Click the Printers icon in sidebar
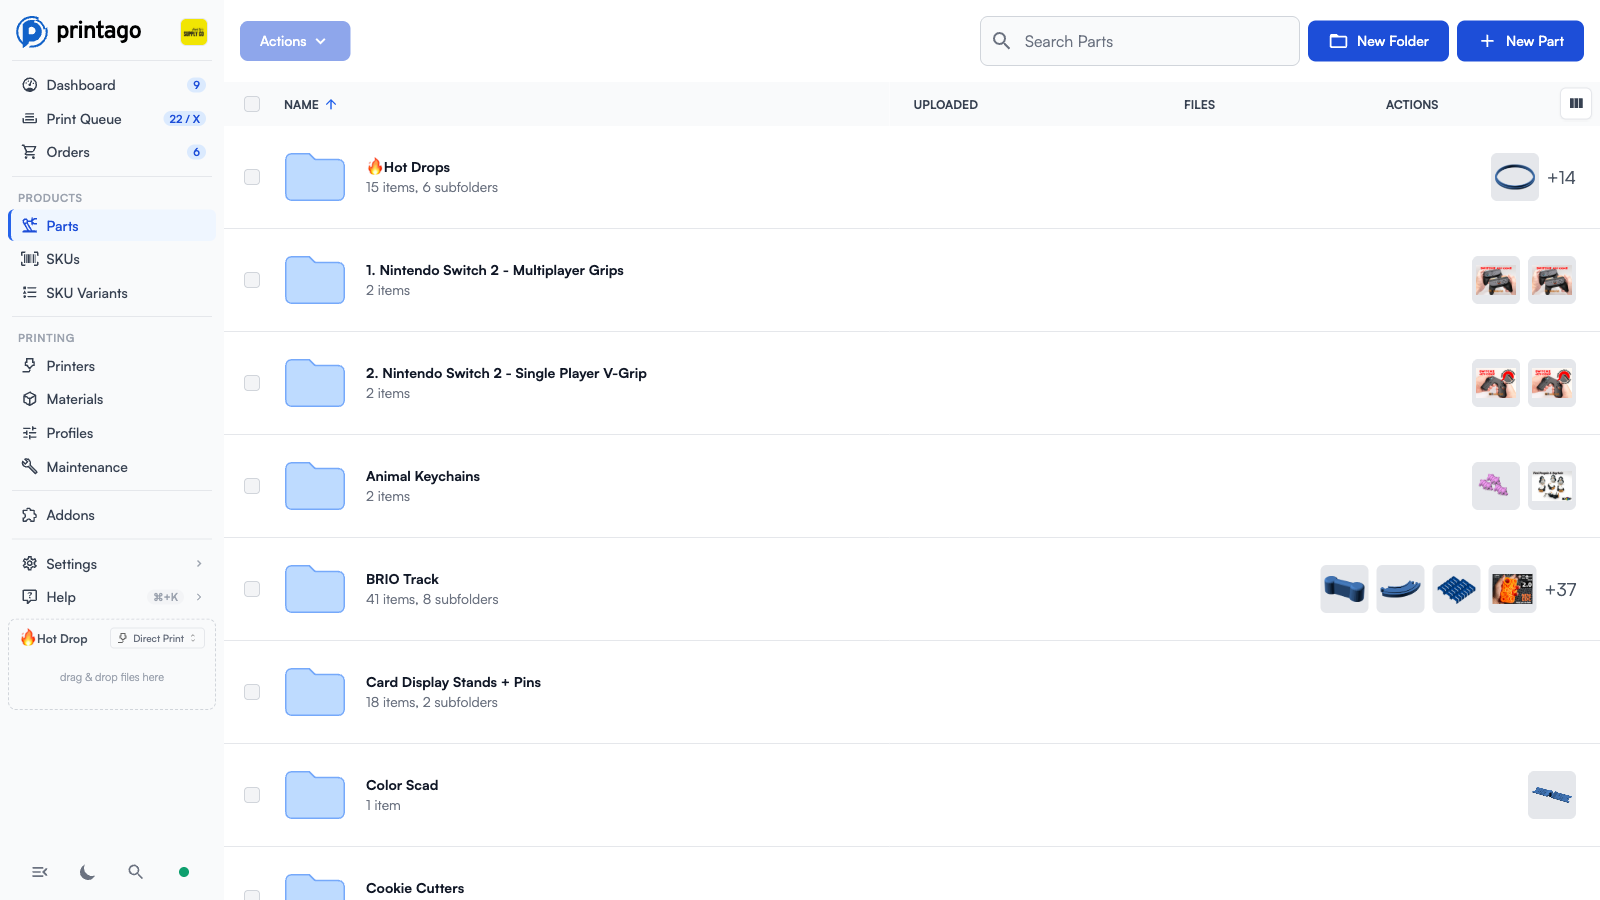This screenshot has width=1600, height=900. [x=30, y=366]
